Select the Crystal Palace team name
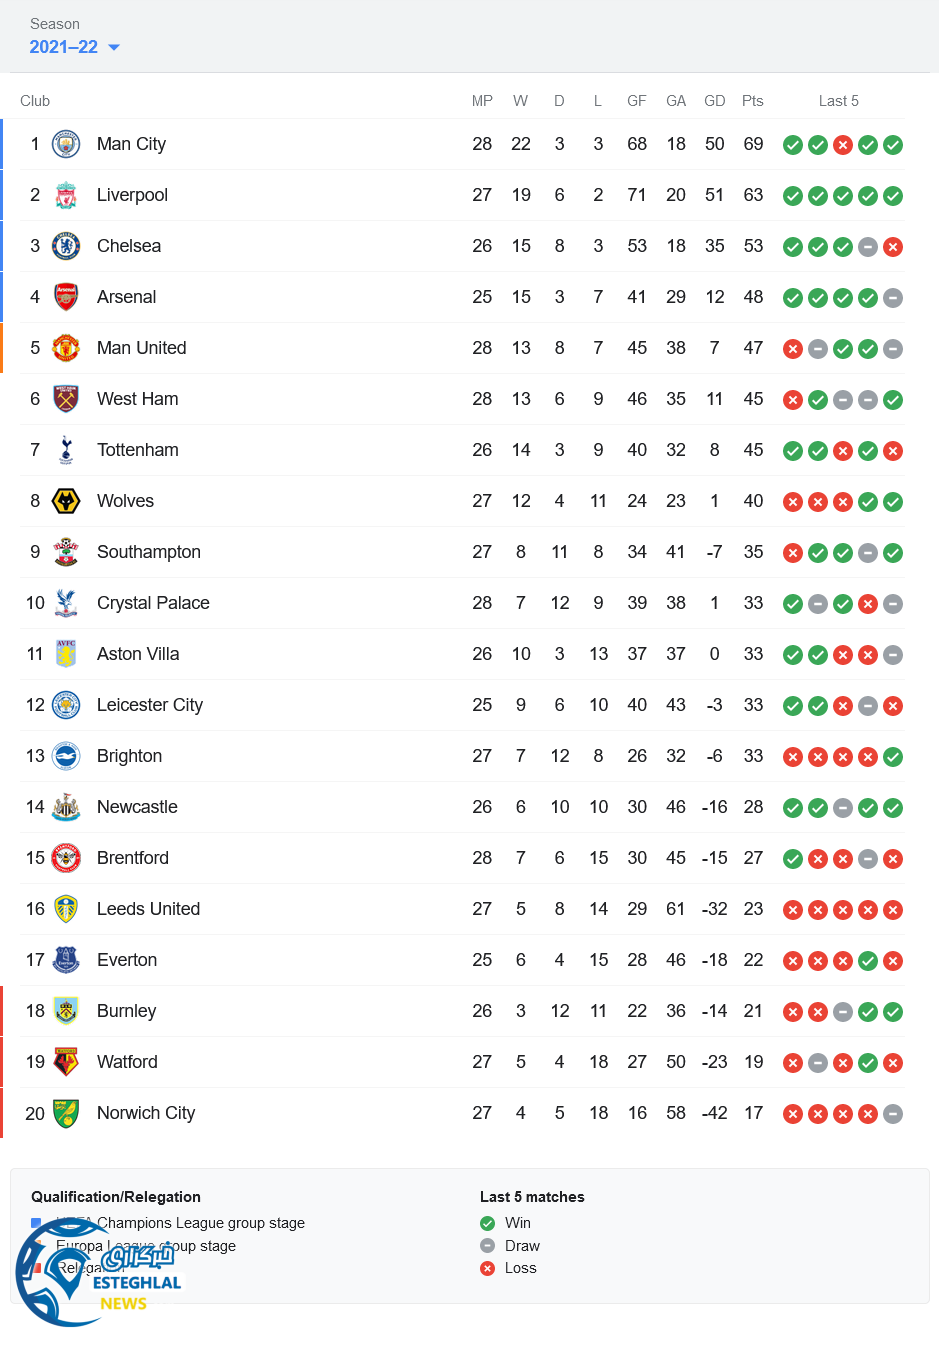Screen dimensions: 939x1354 point(153,603)
